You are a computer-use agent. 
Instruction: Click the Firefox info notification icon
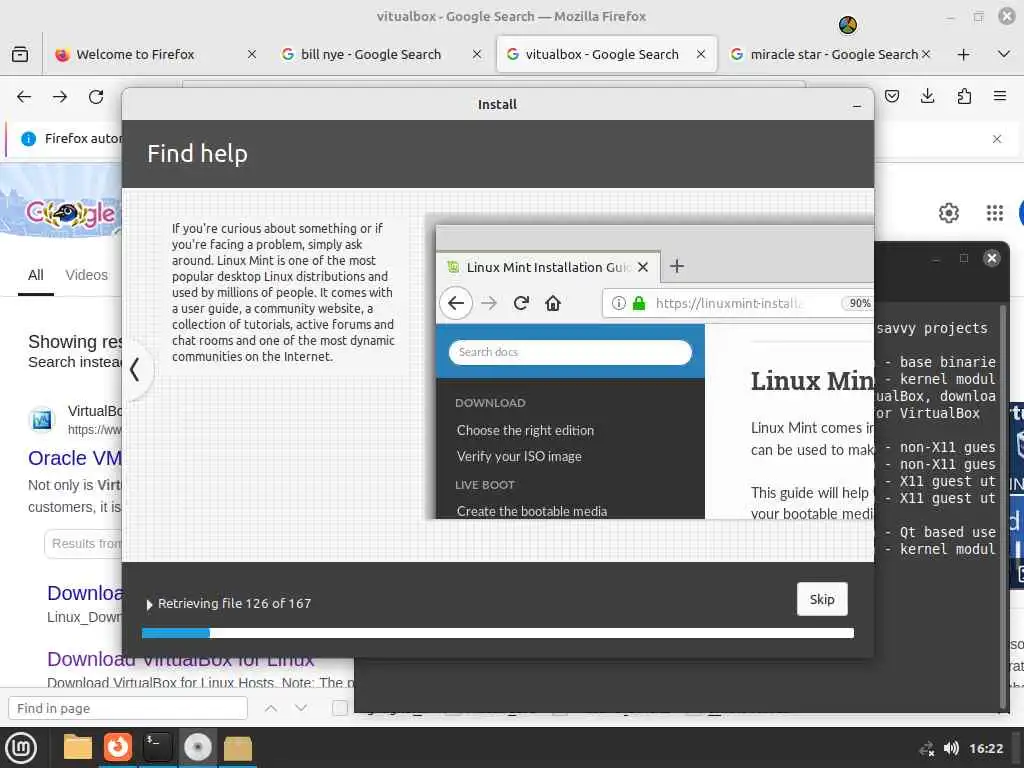tap(29, 138)
